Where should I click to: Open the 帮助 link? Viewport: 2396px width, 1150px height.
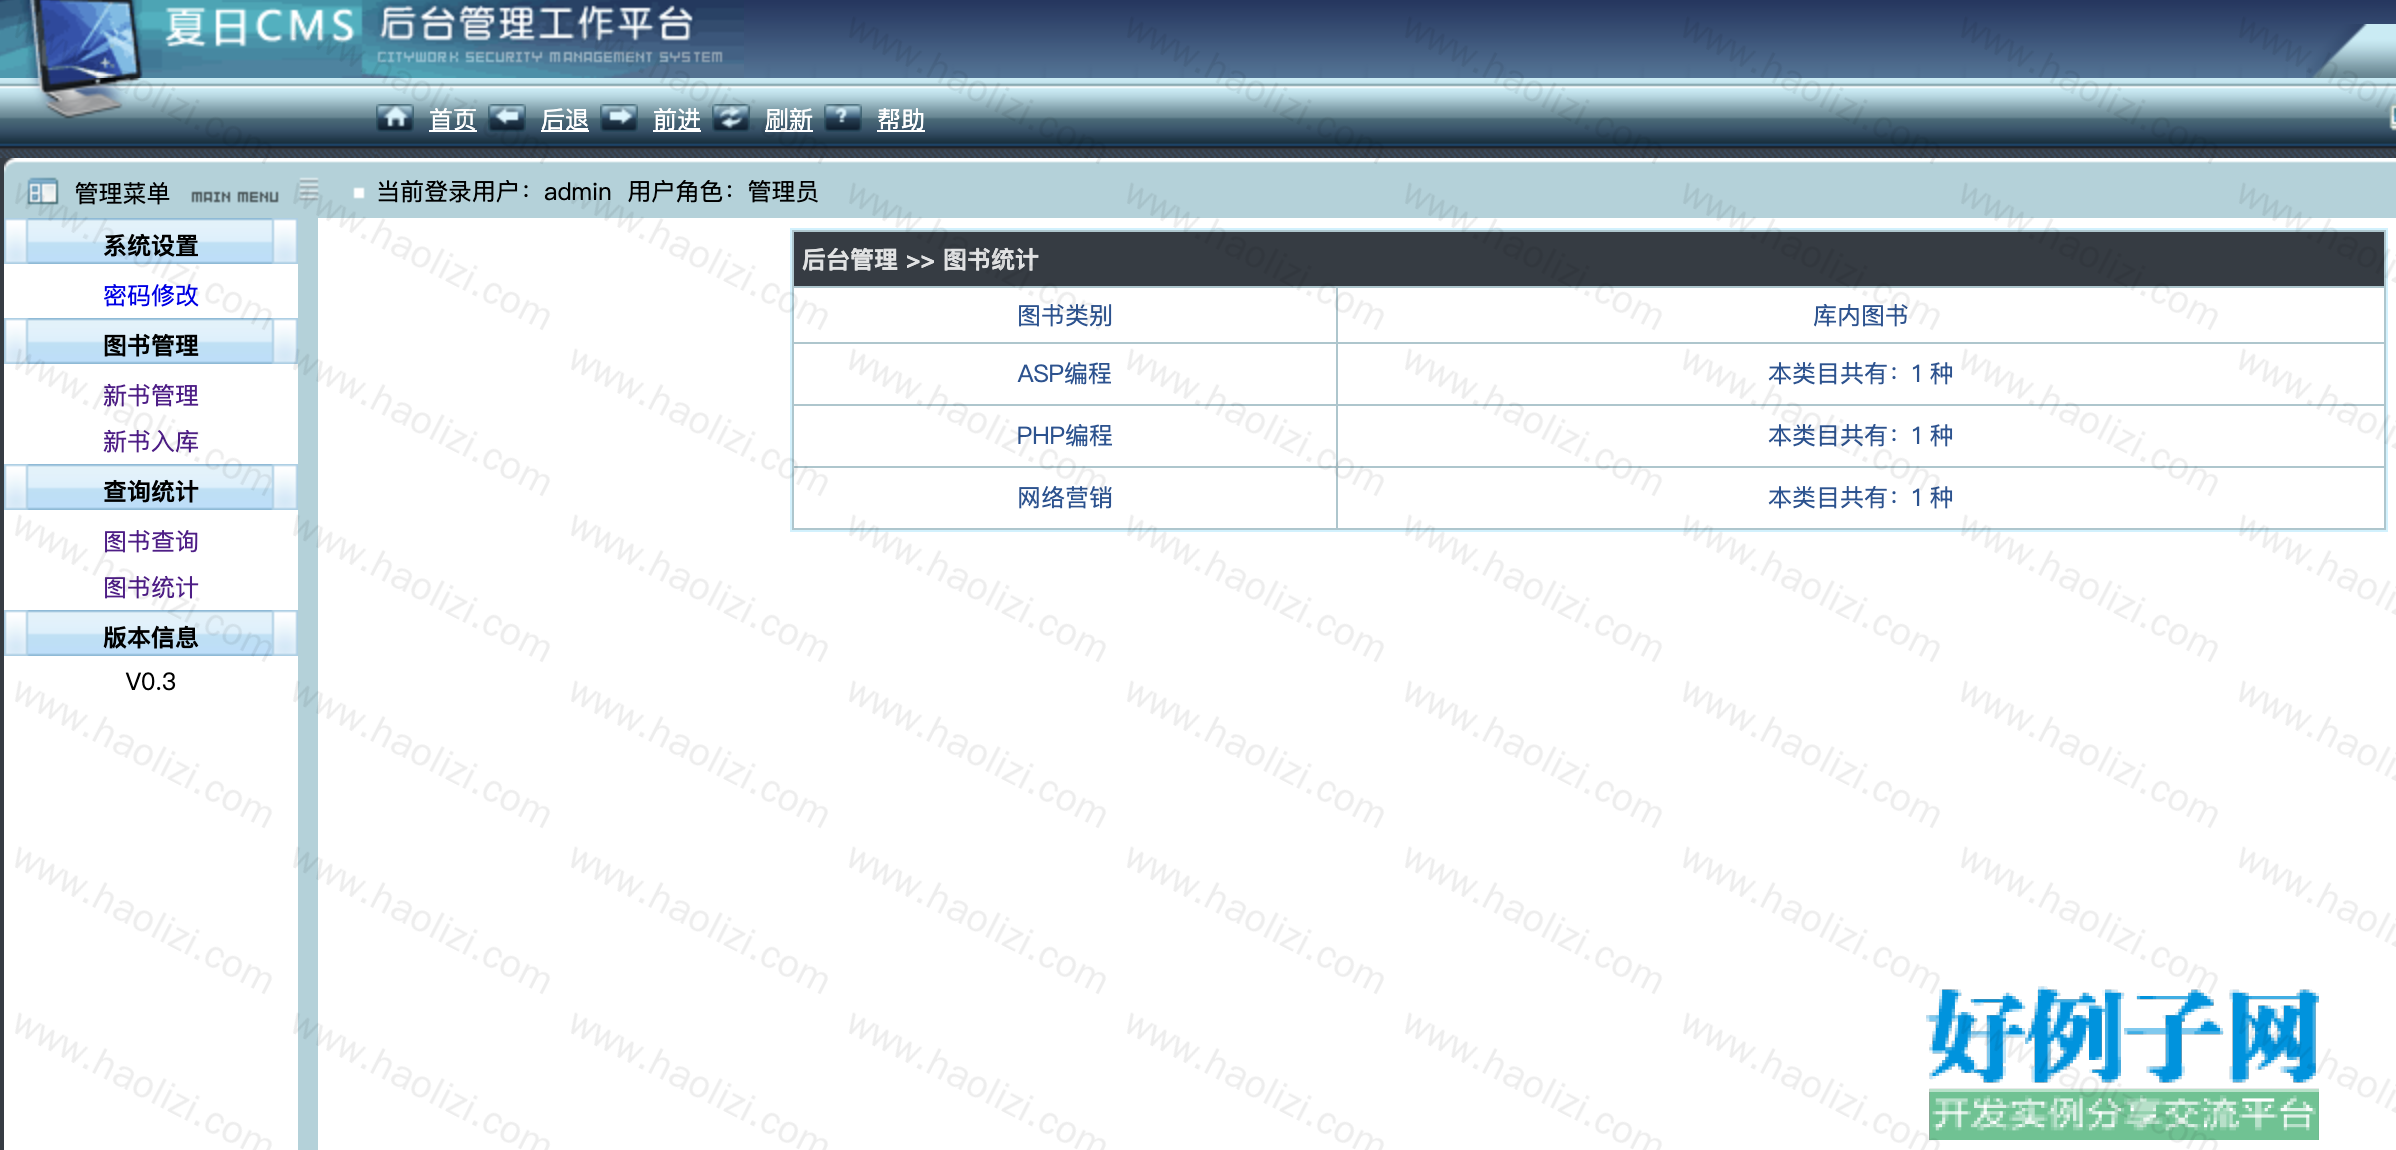pyautogui.click(x=901, y=120)
